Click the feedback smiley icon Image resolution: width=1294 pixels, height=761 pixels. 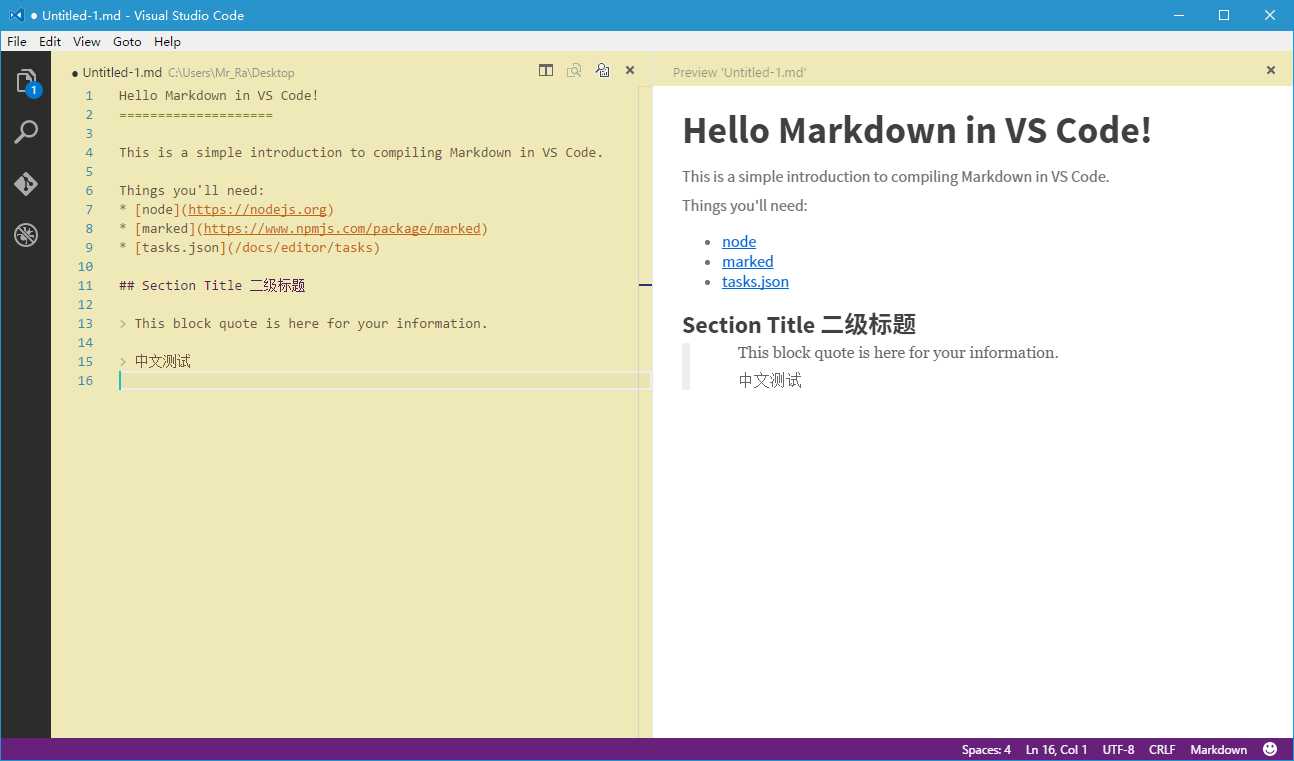pos(1270,749)
